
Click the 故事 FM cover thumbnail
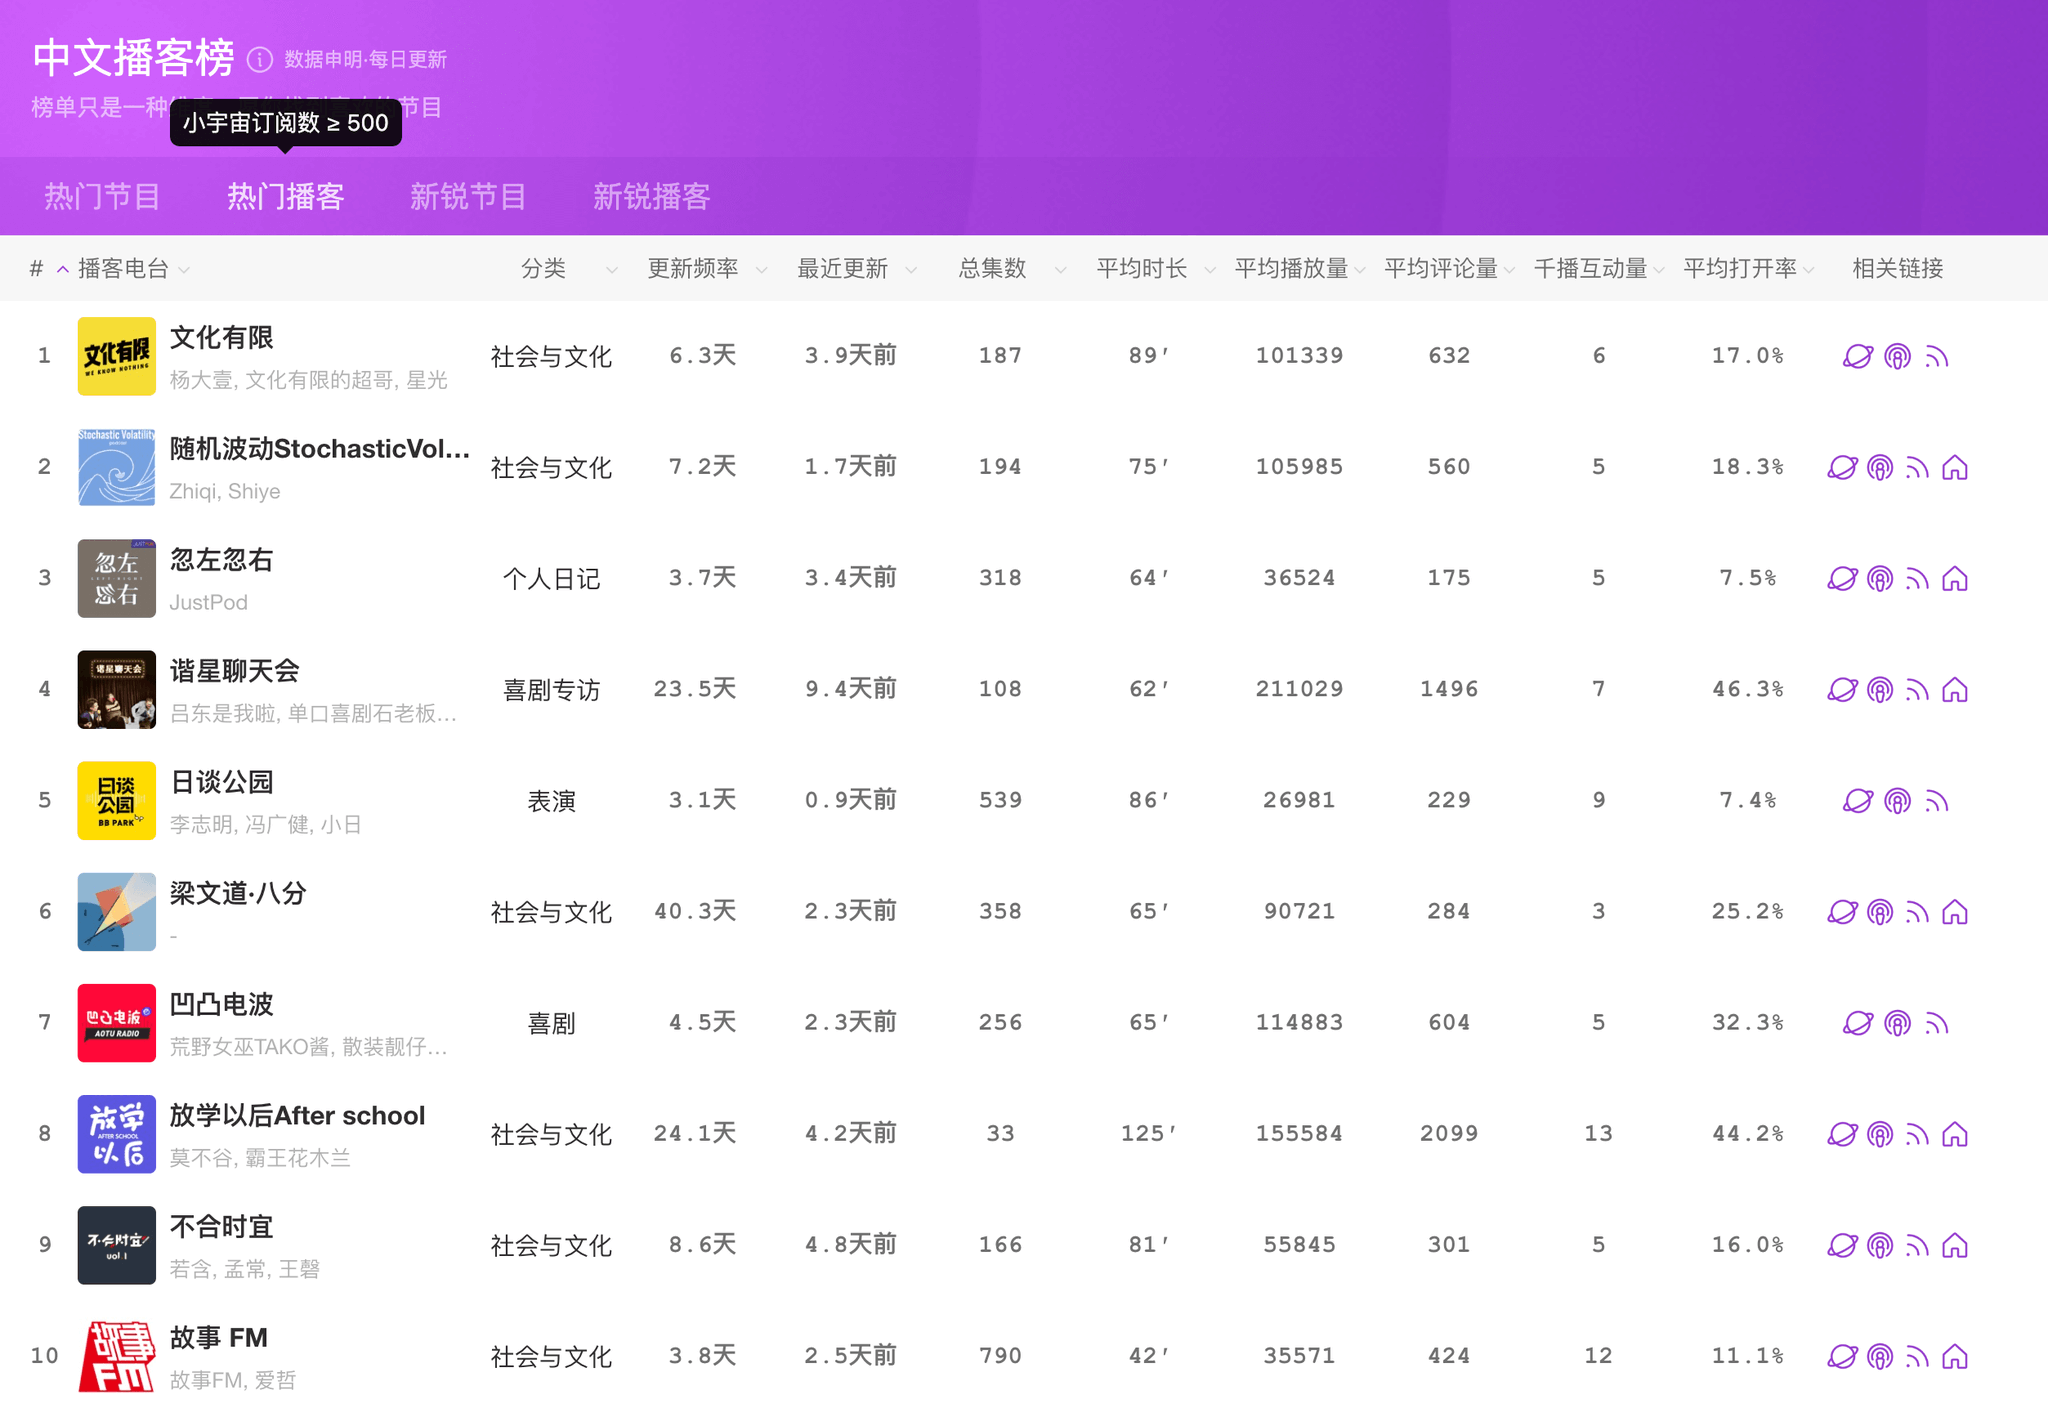pos(117,1356)
